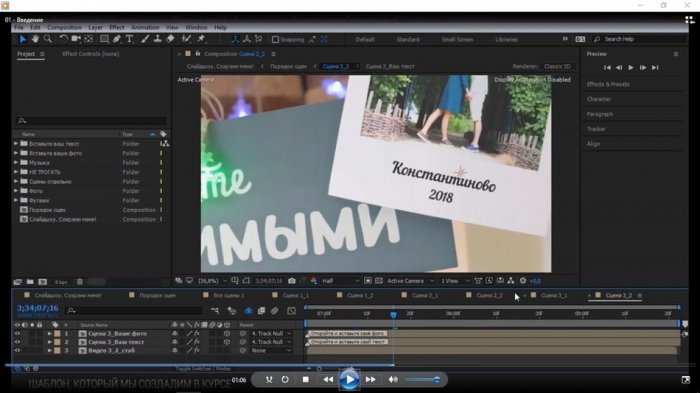Open the composition mini-flowchart icon in timeline
This screenshot has width=700, height=393.
215,310
